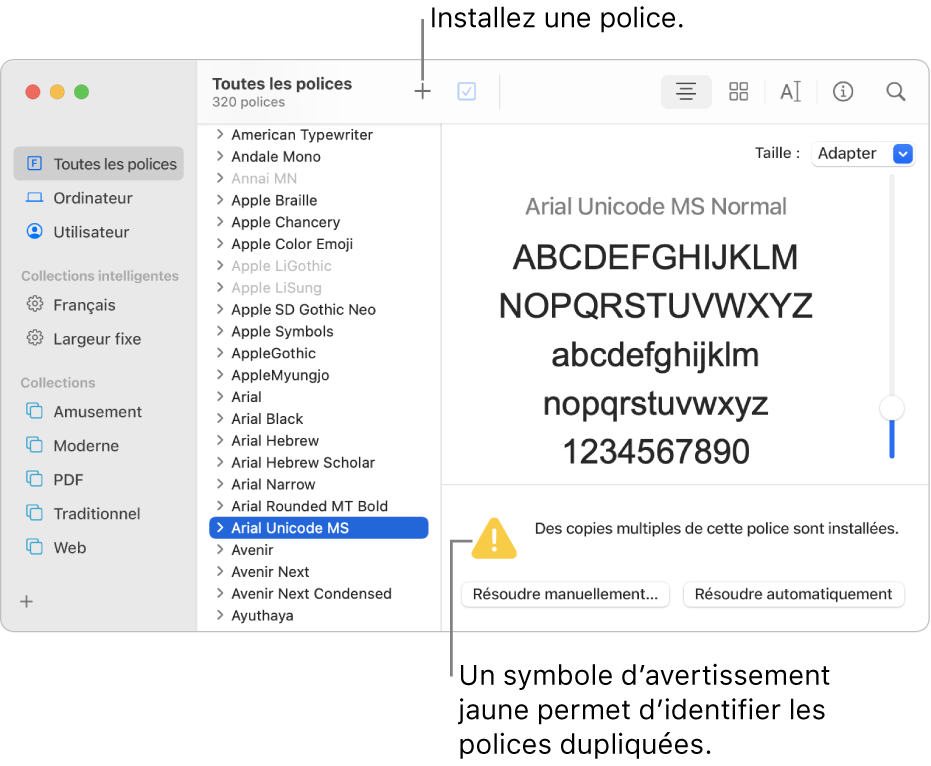Click the checkbox validation icon in the toolbar
Viewport: 931px width, 766px height.
466,90
